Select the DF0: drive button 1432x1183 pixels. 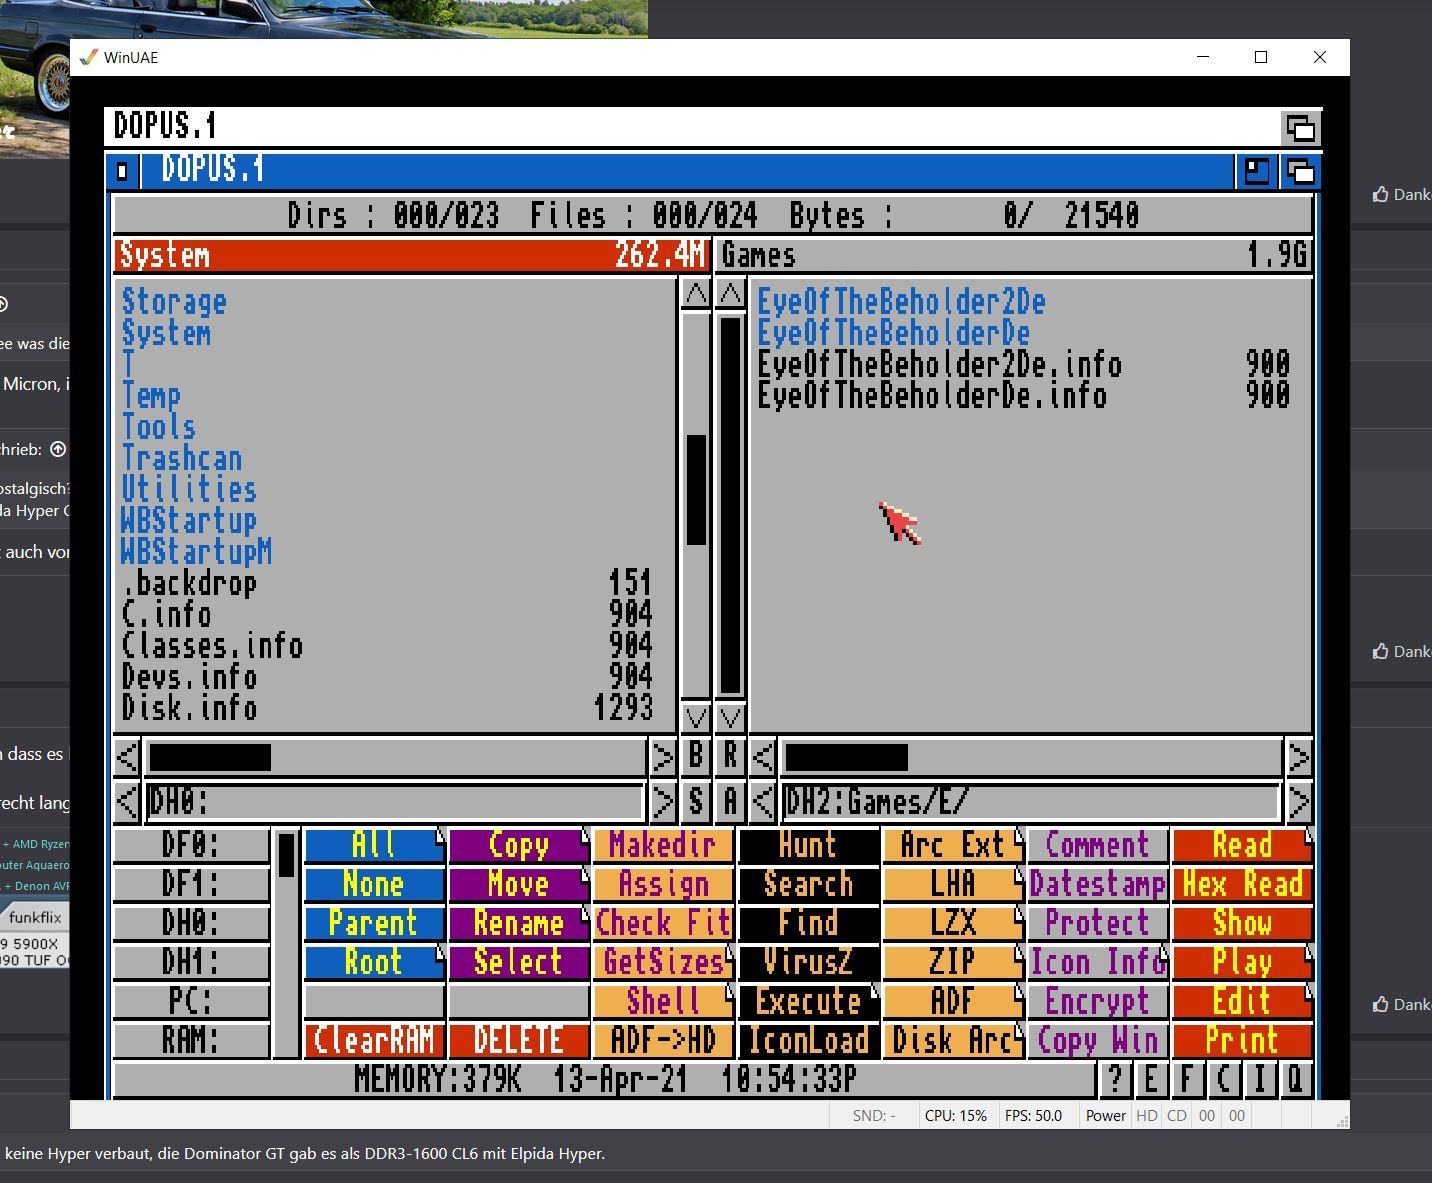[x=191, y=845]
